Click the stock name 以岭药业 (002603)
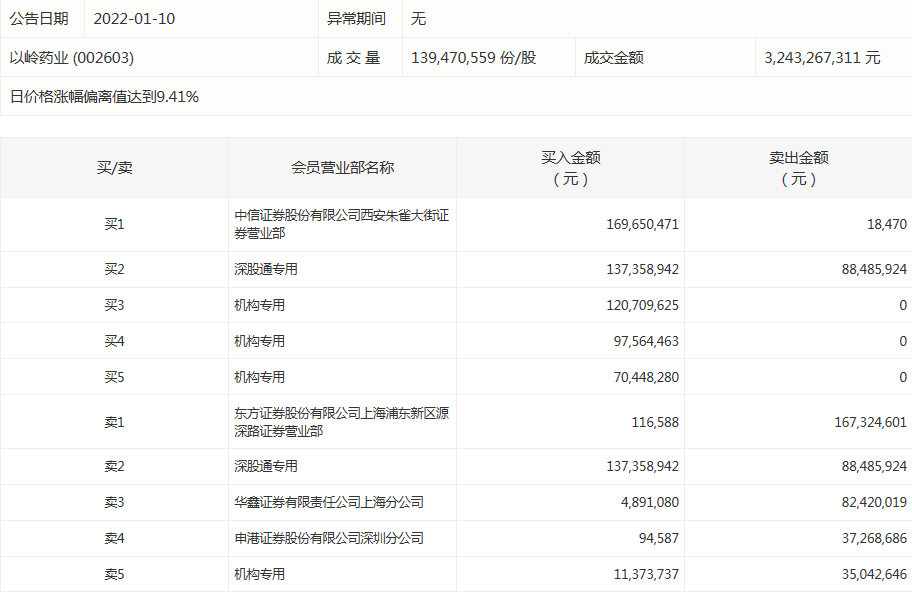912x592 pixels. click(x=71, y=58)
